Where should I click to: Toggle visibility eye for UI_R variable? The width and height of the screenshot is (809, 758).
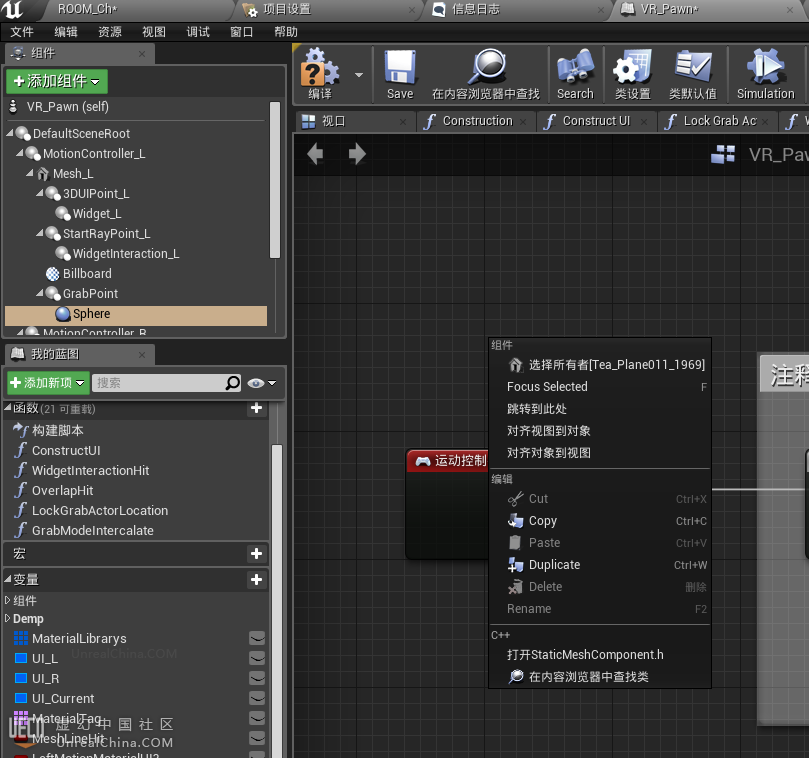click(257, 678)
